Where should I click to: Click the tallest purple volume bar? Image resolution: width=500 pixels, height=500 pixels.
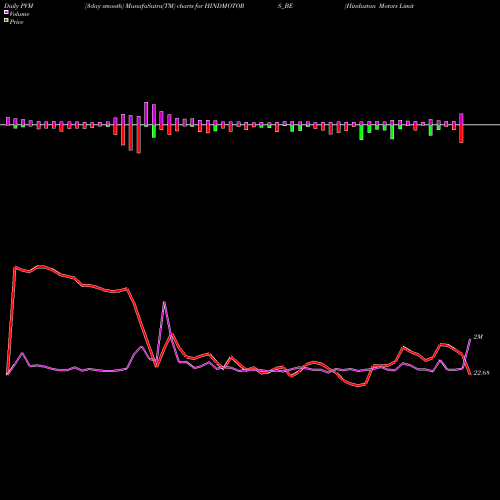point(146,114)
